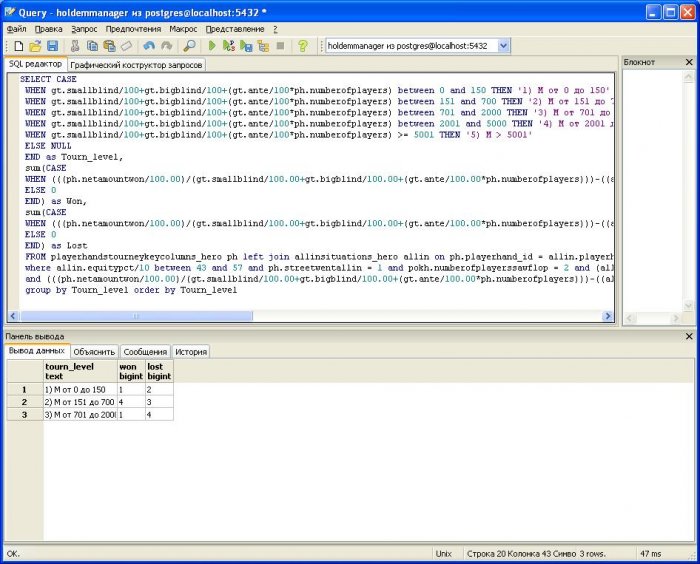Image resolution: width=700 pixels, height=564 pixels.
Task: Switch to the Объяснить output tab
Action: coord(94,352)
